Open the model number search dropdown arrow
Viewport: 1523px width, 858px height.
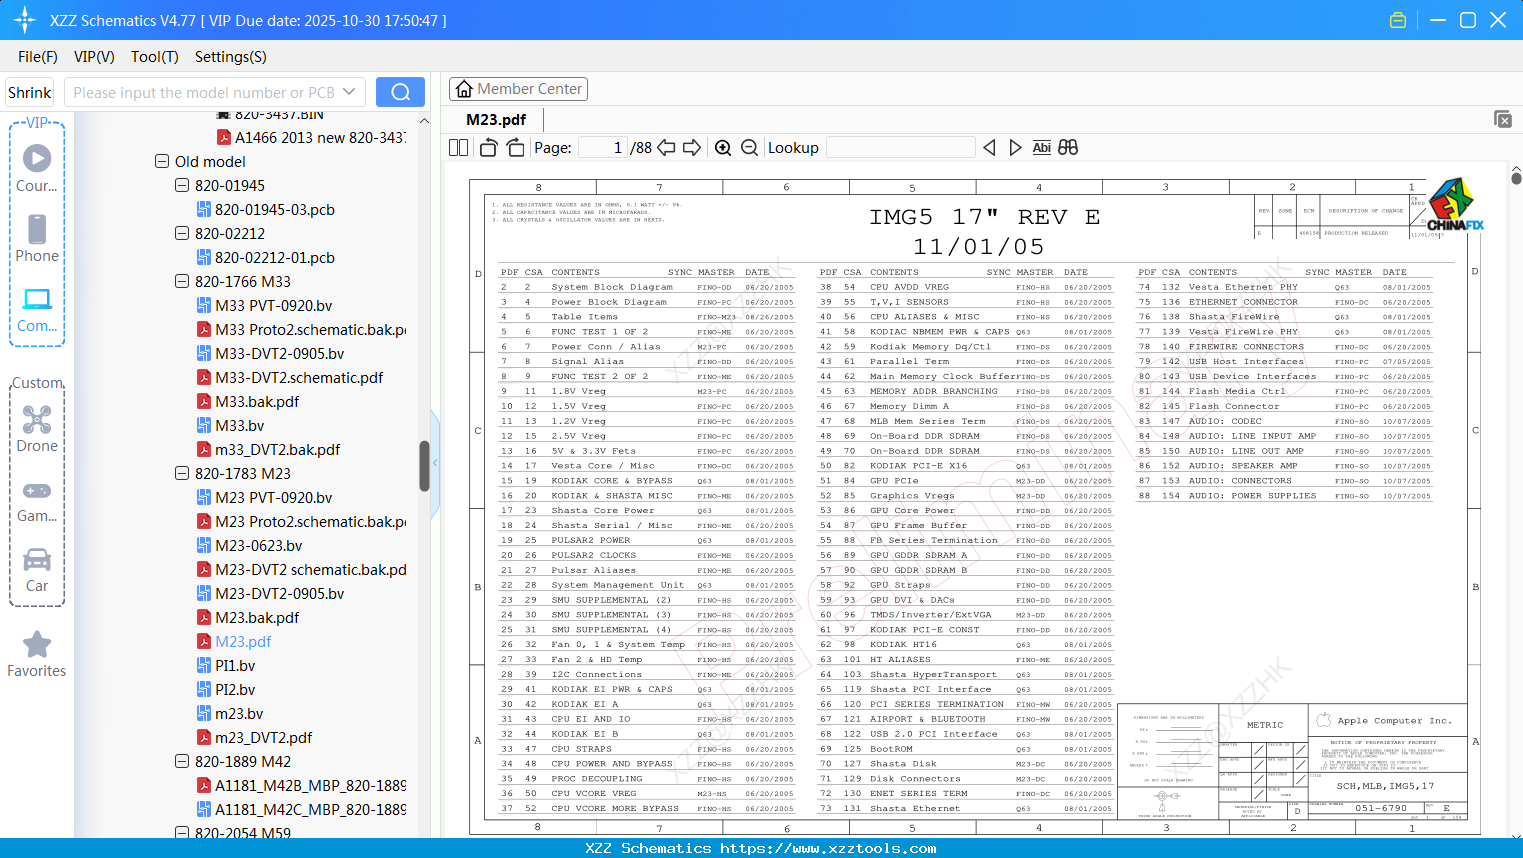[349, 92]
